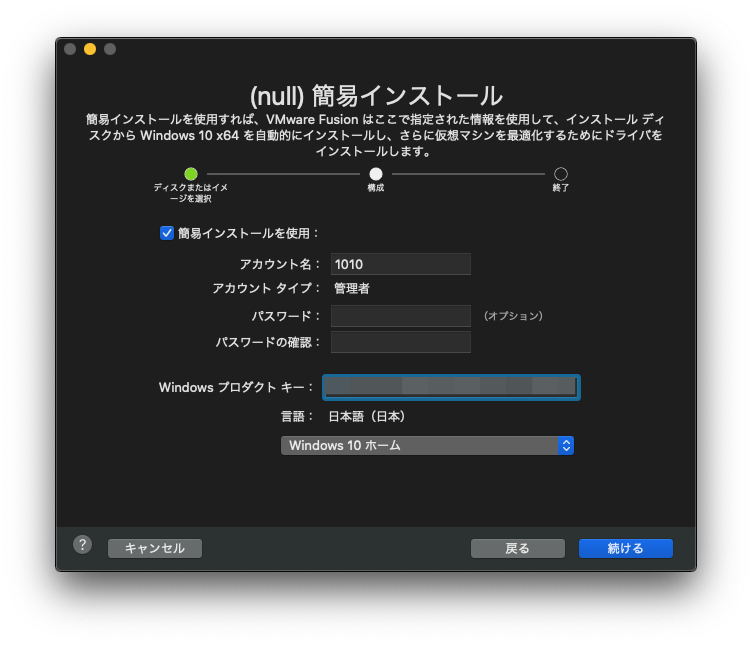The image size is (752, 645).
Task: Click the yellow minimize window button
Action: (90, 49)
